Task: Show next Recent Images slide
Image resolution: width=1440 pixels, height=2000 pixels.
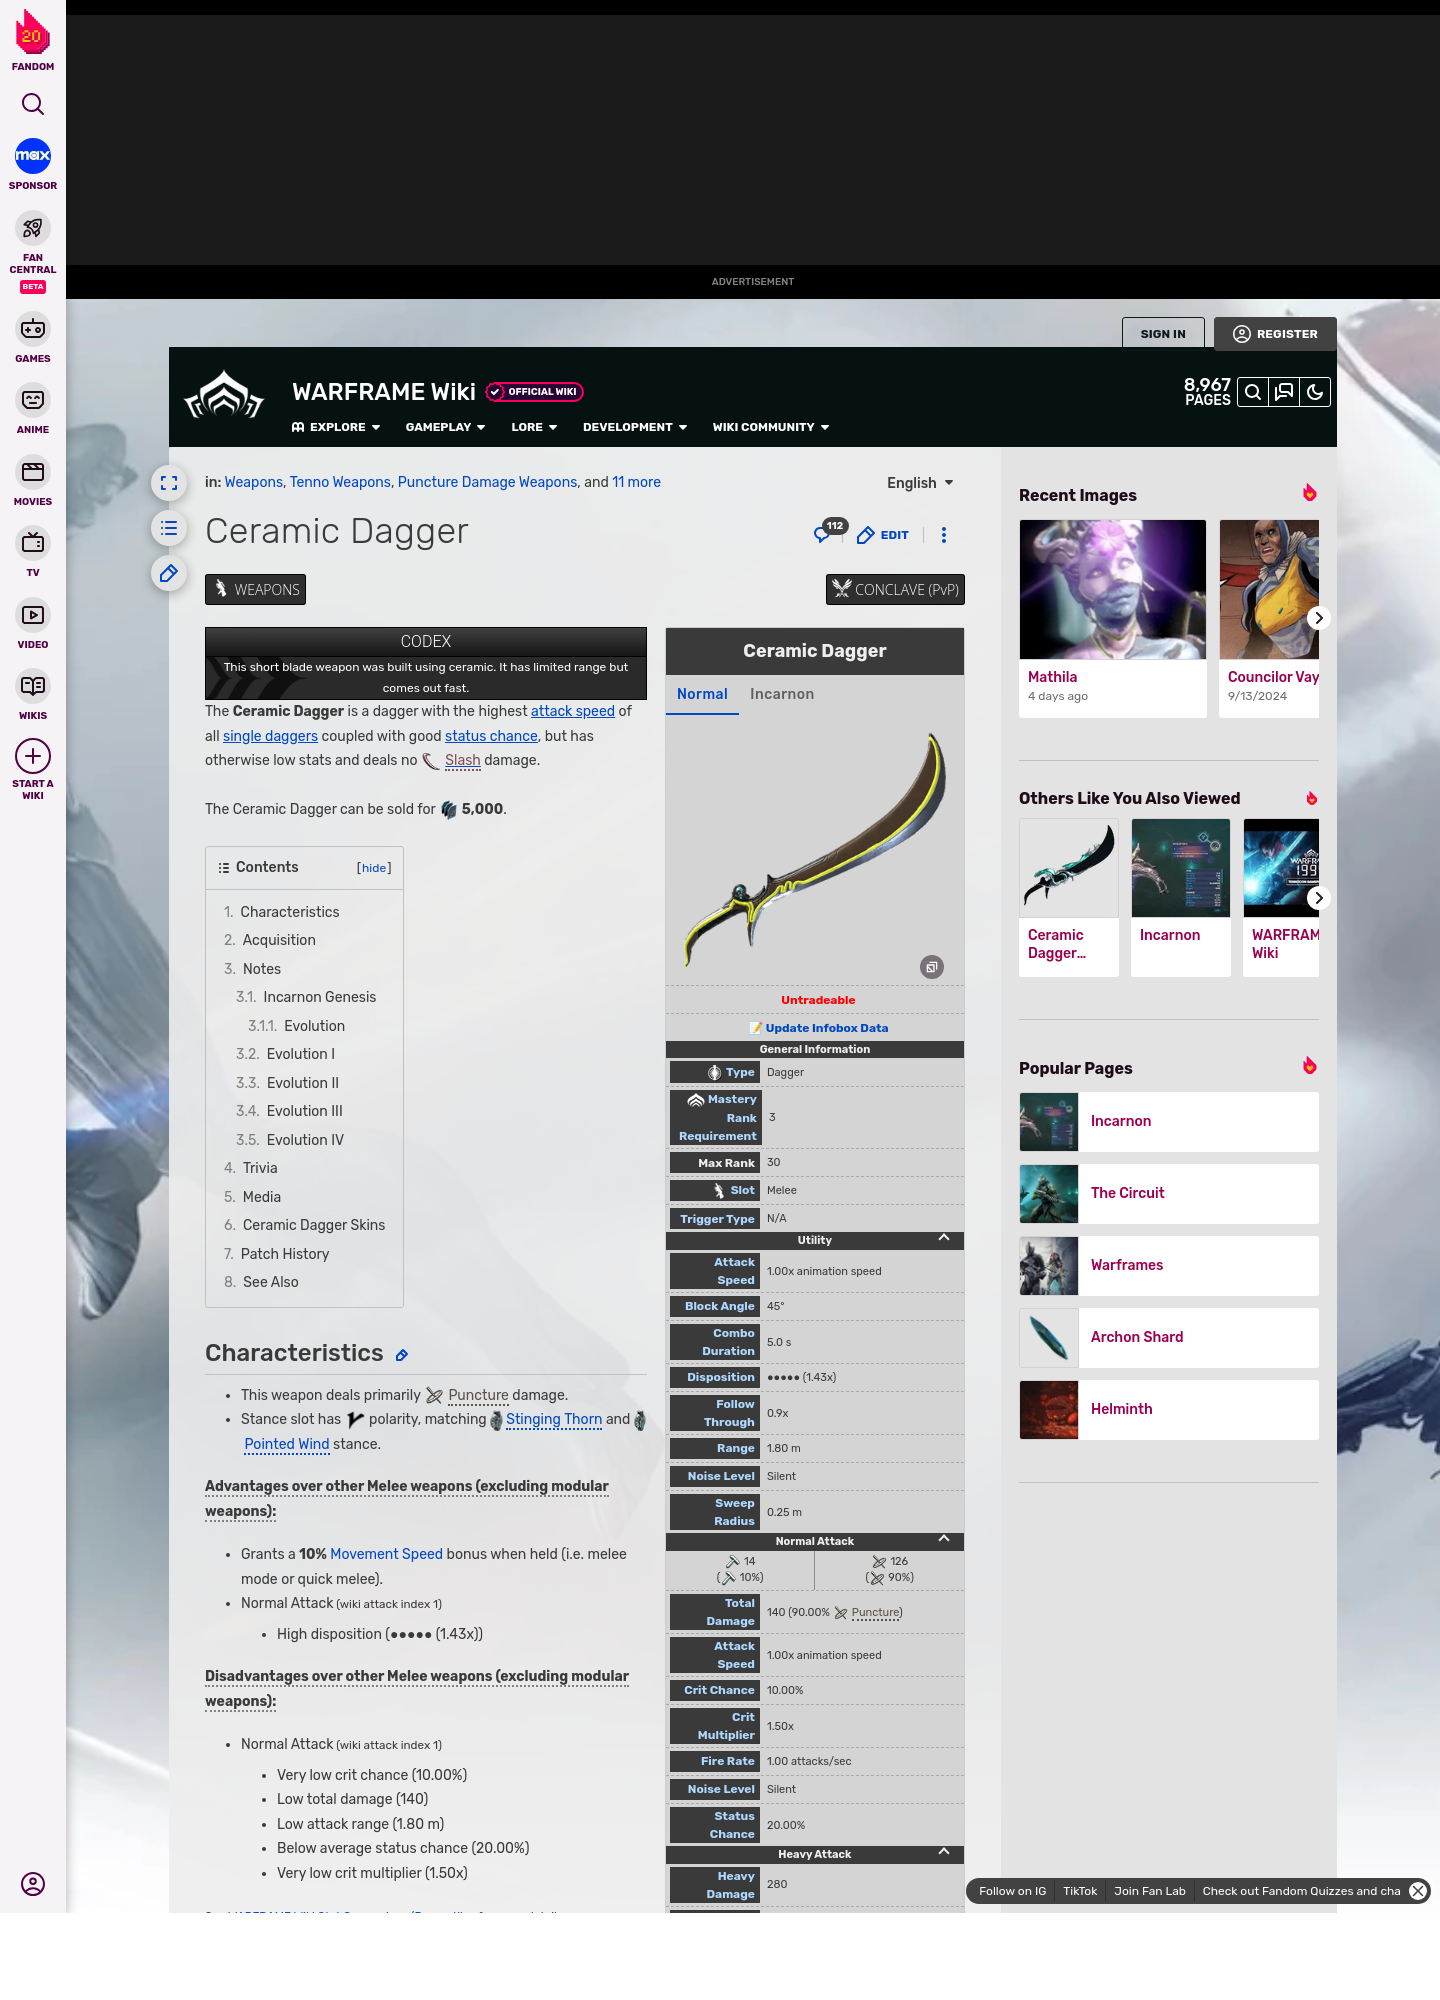Action: pos(1319,618)
